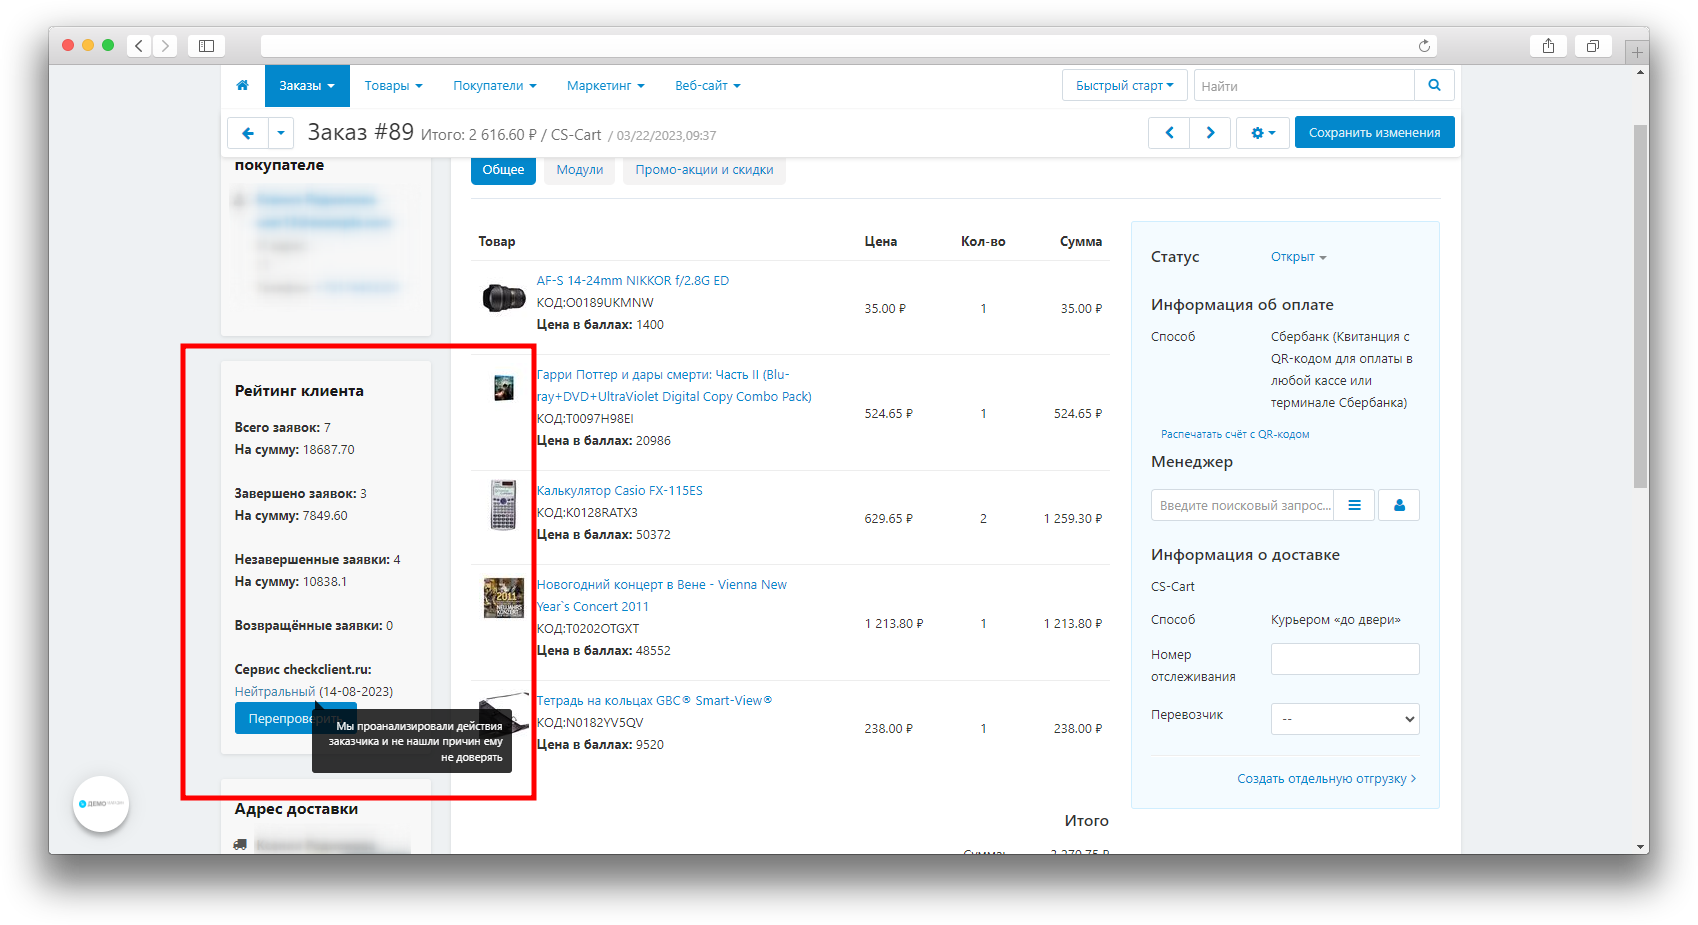The height and width of the screenshot is (925, 1698).
Task: Focus Номер отслеживания input field
Action: click(1345, 659)
